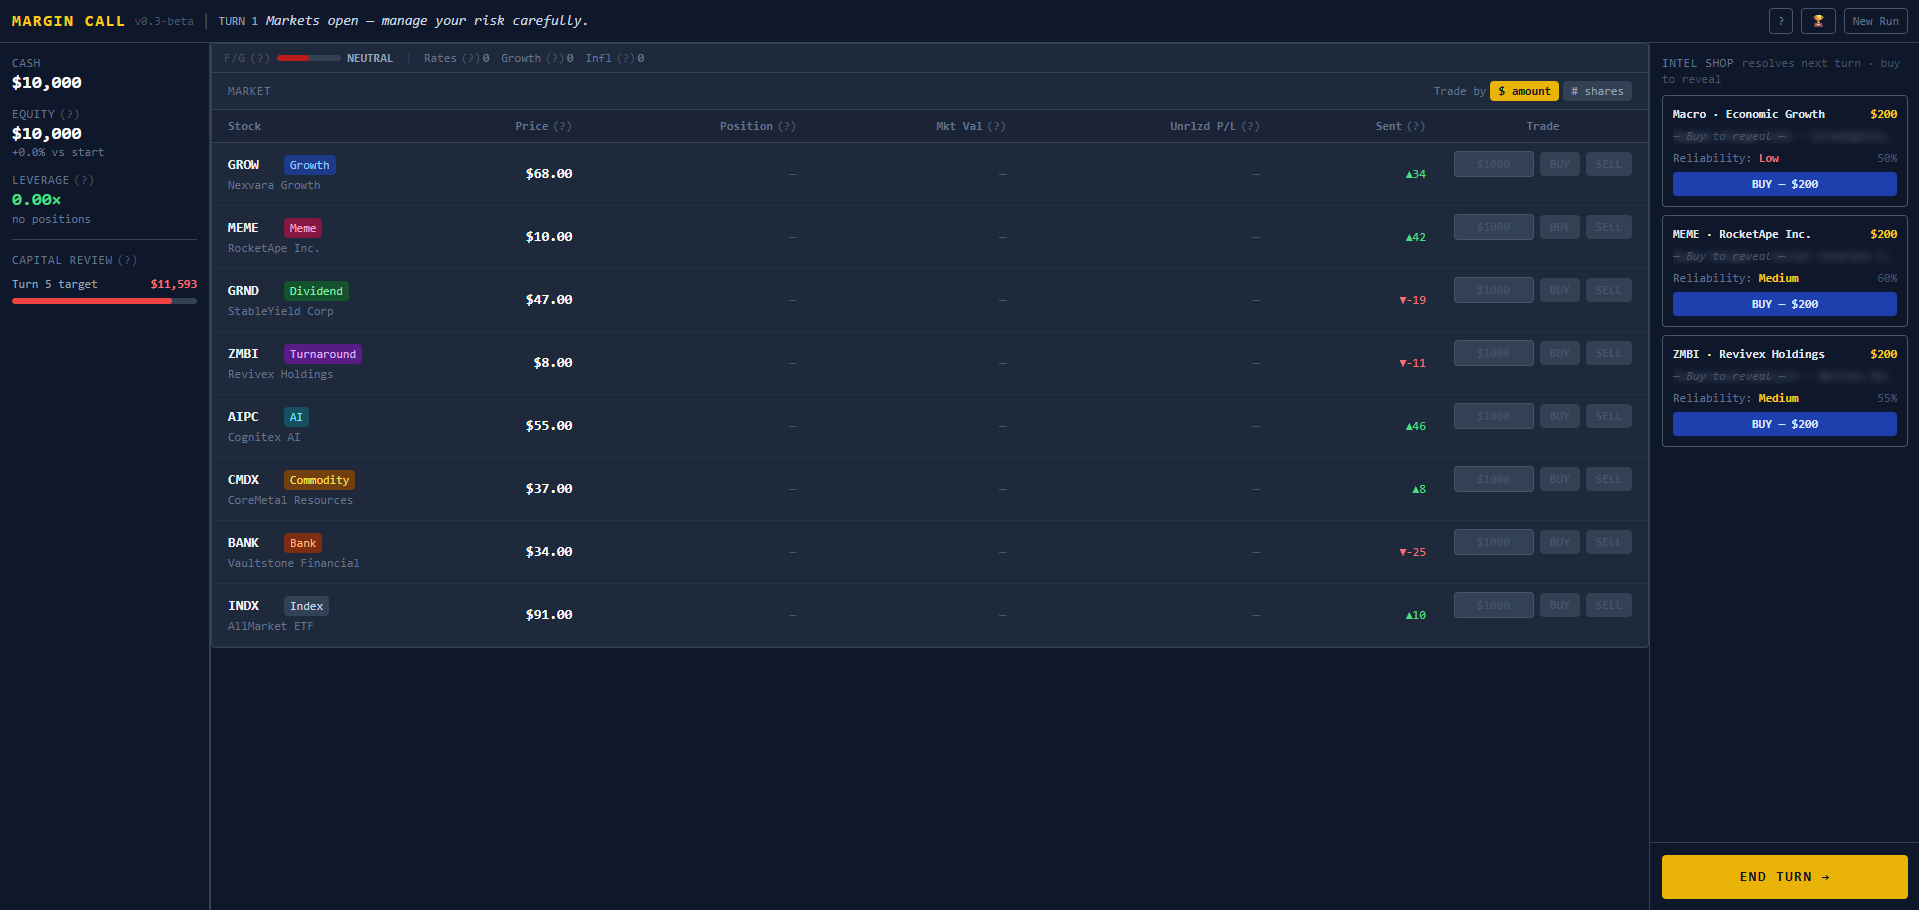Open the trophy leaderboard button
This screenshot has width=1919, height=910.
point(1818,21)
